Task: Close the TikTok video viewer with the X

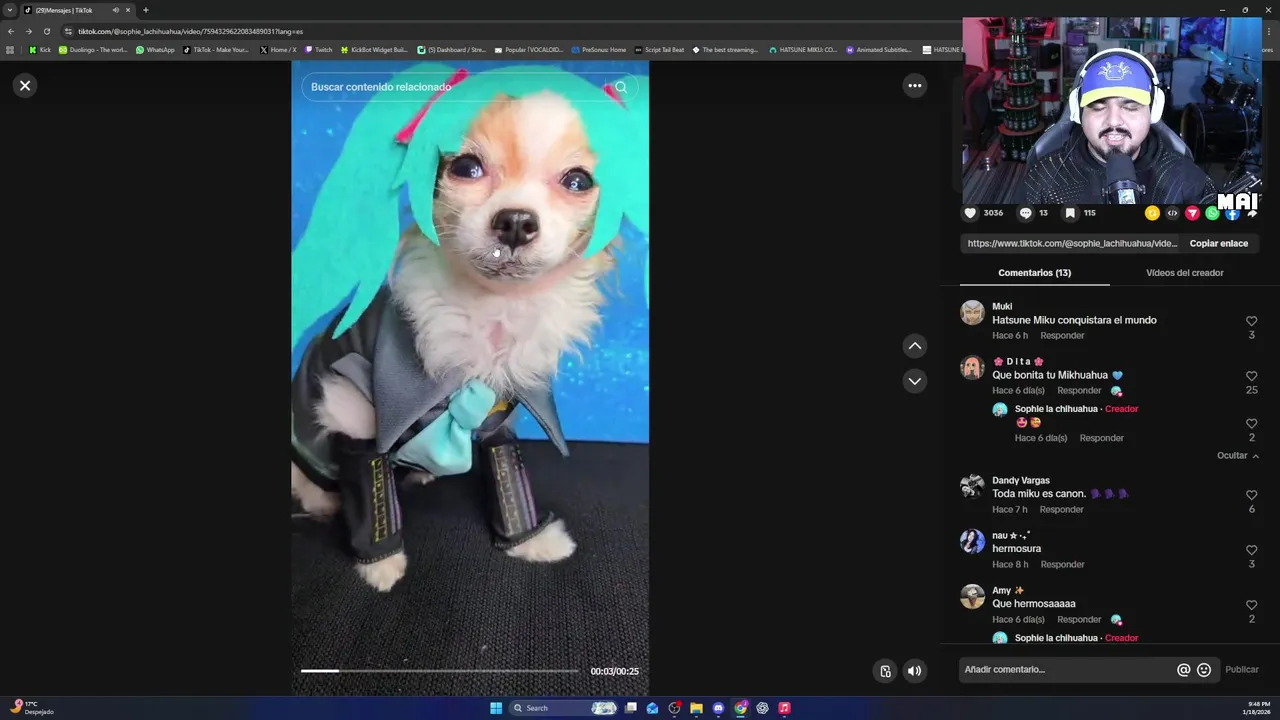Action: (x=25, y=85)
